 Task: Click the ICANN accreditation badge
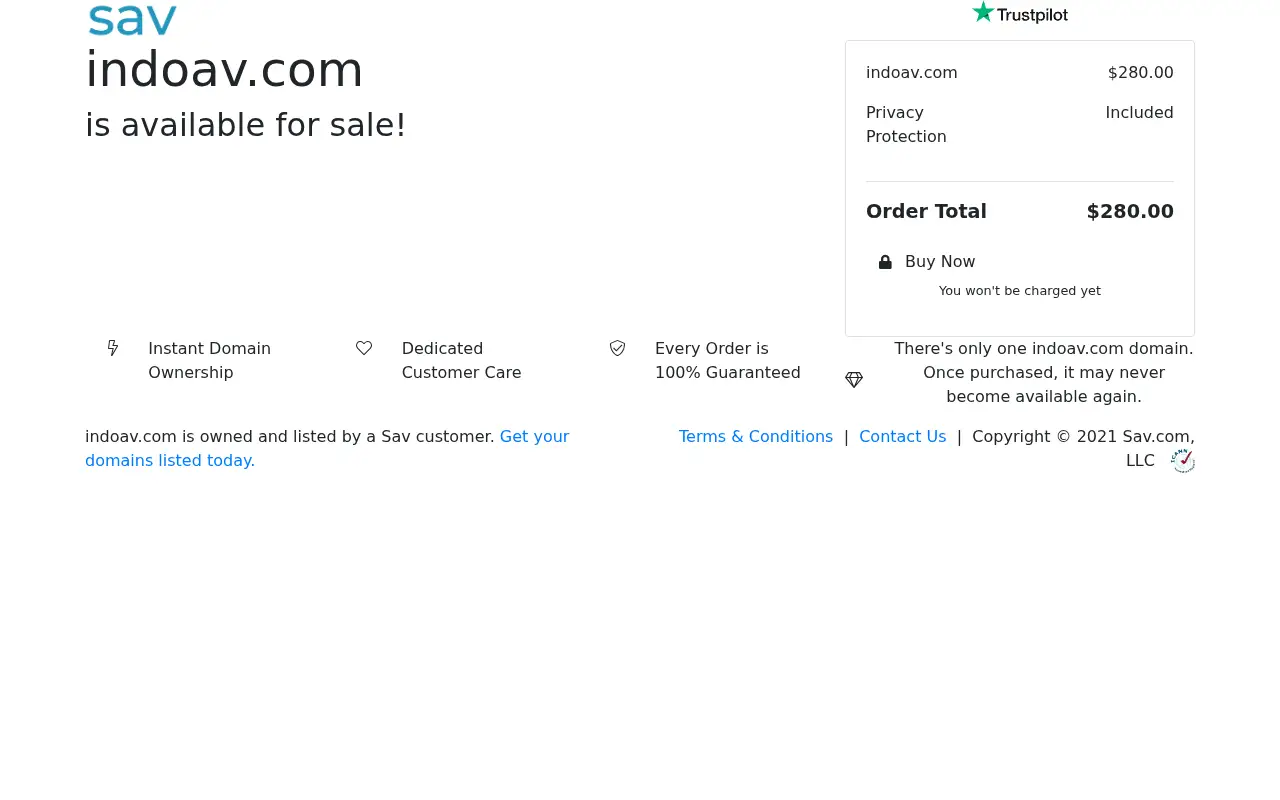(1183, 460)
